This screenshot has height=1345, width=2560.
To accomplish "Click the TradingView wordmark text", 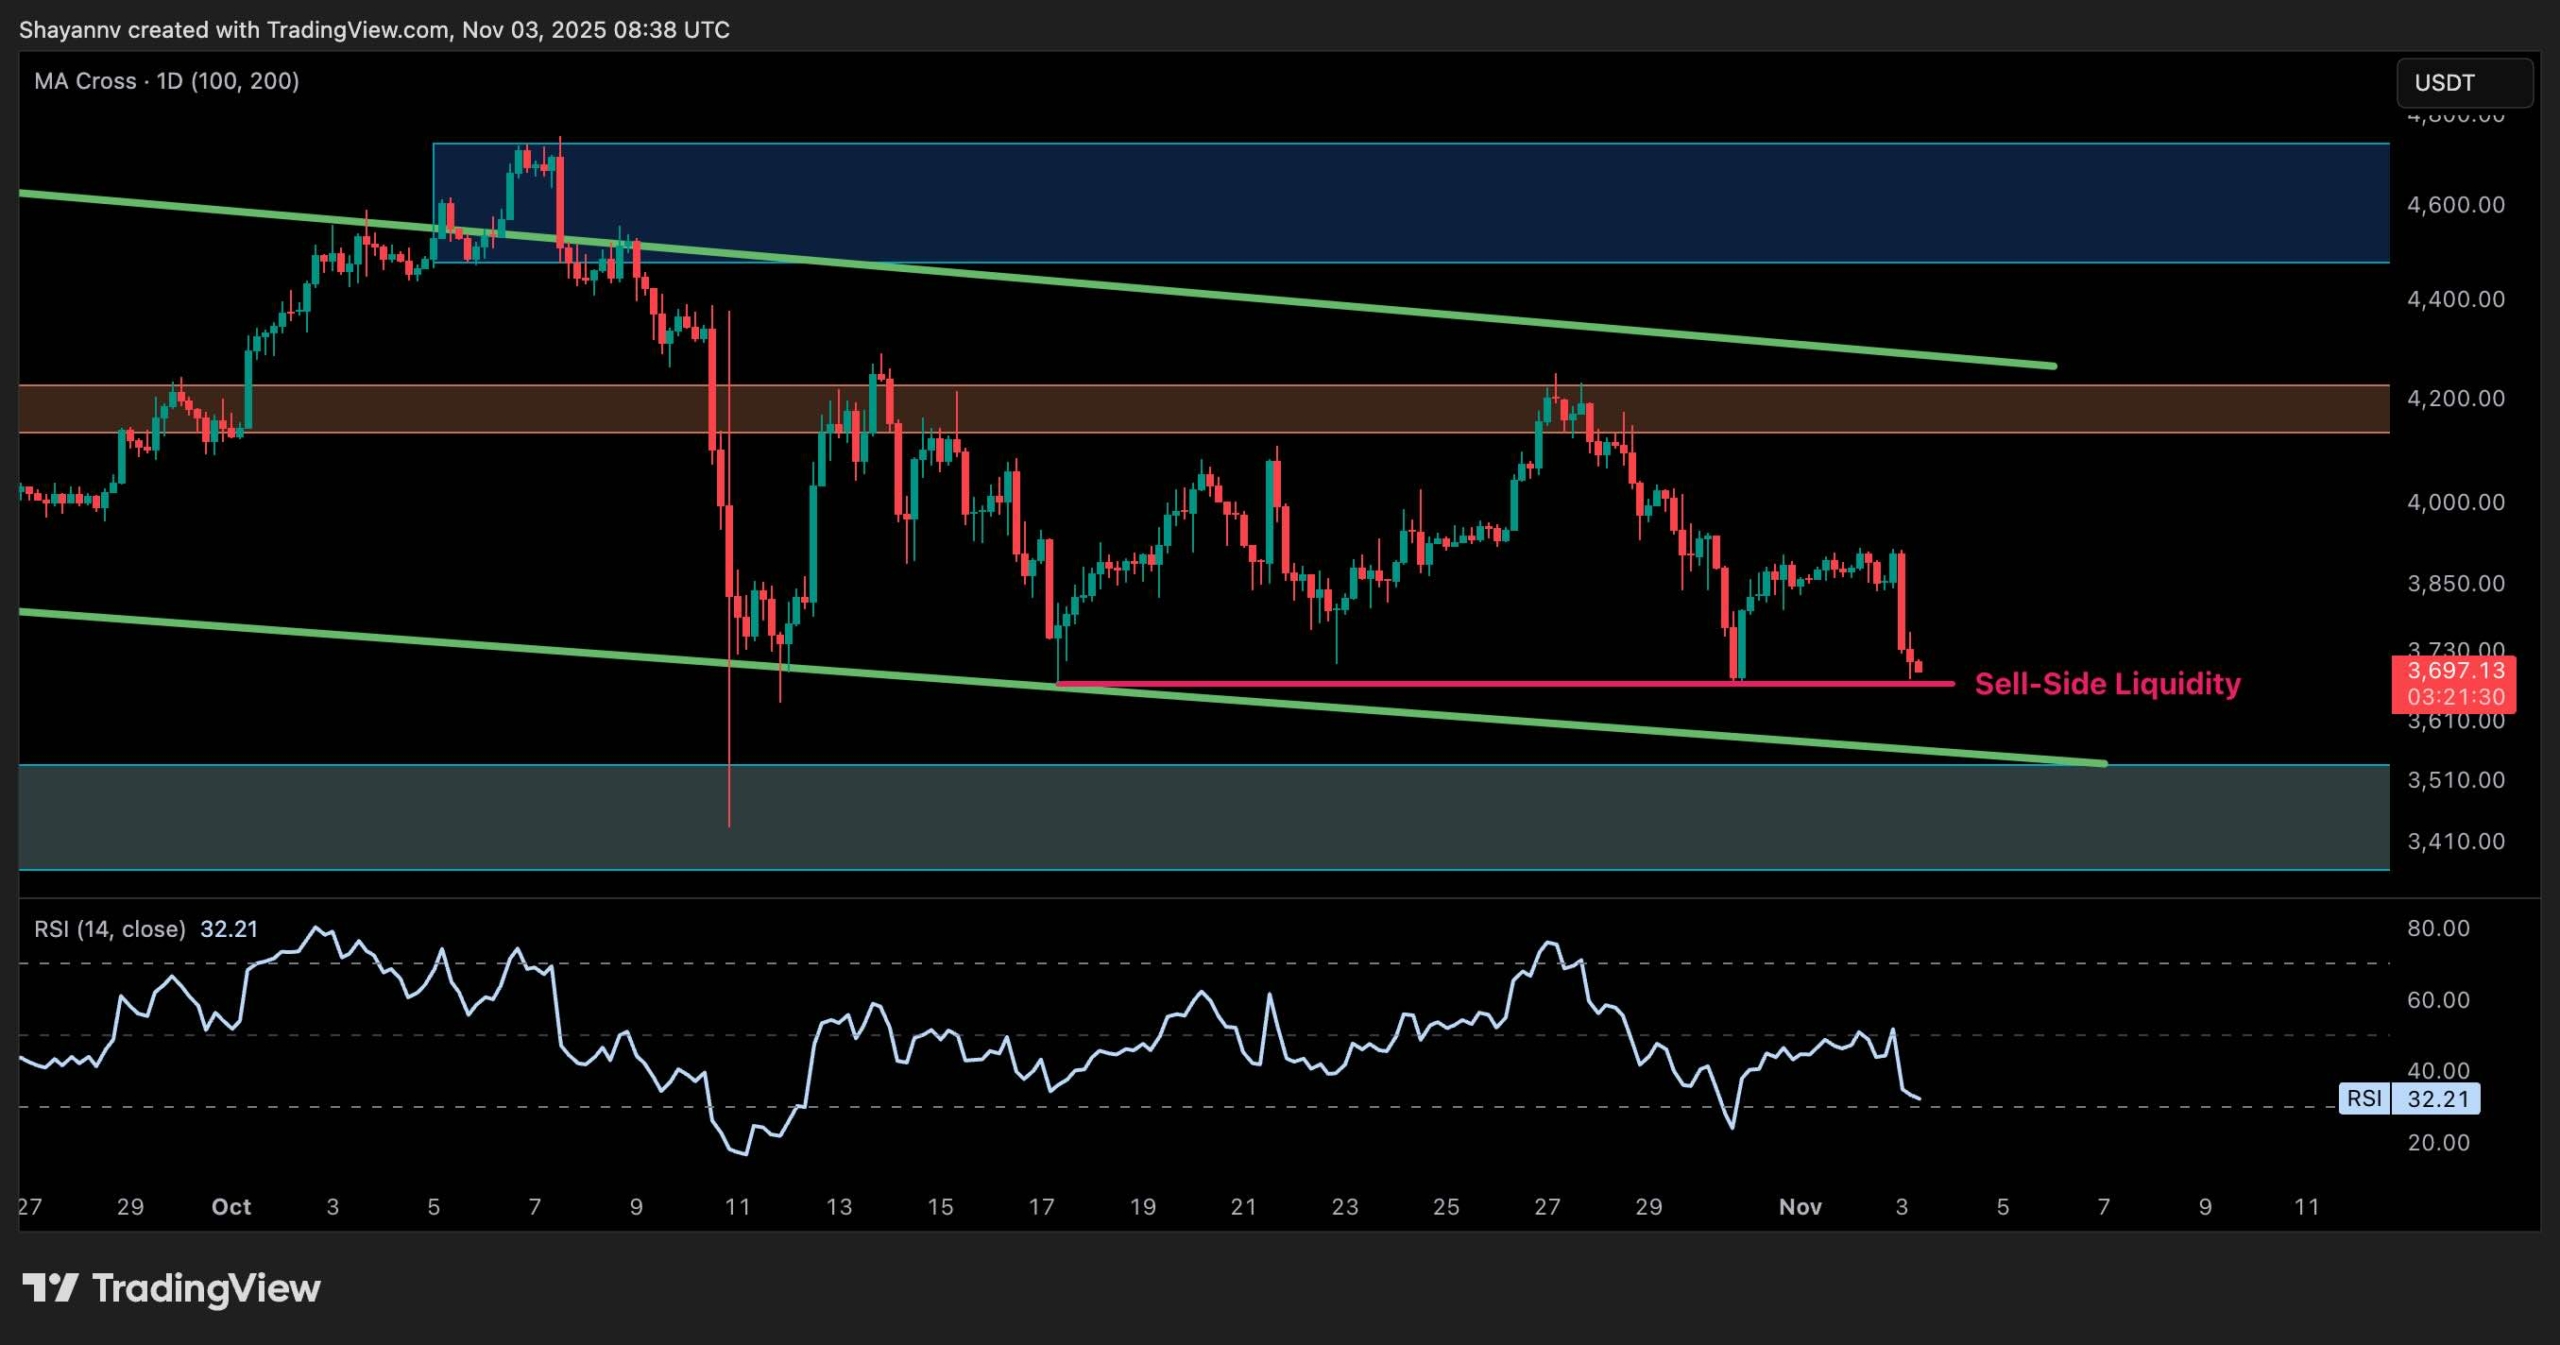I will 206,1288.
